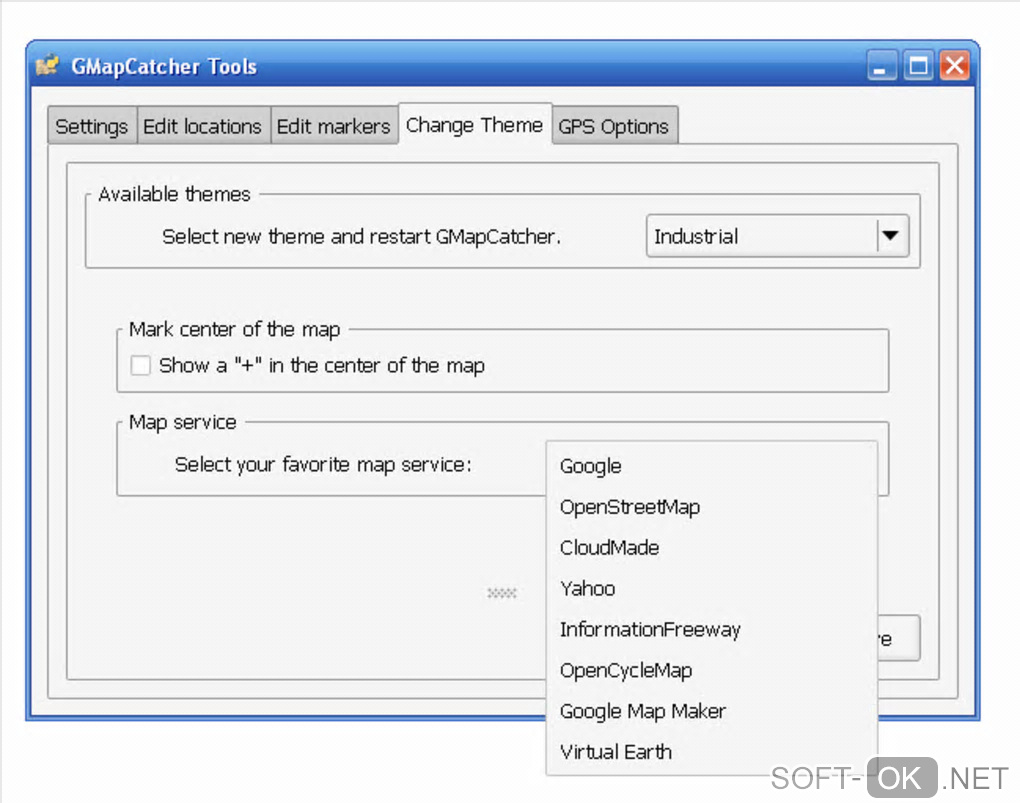Select the Change Theme tab
Image resolution: width=1020 pixels, height=803 pixels.
474,125
